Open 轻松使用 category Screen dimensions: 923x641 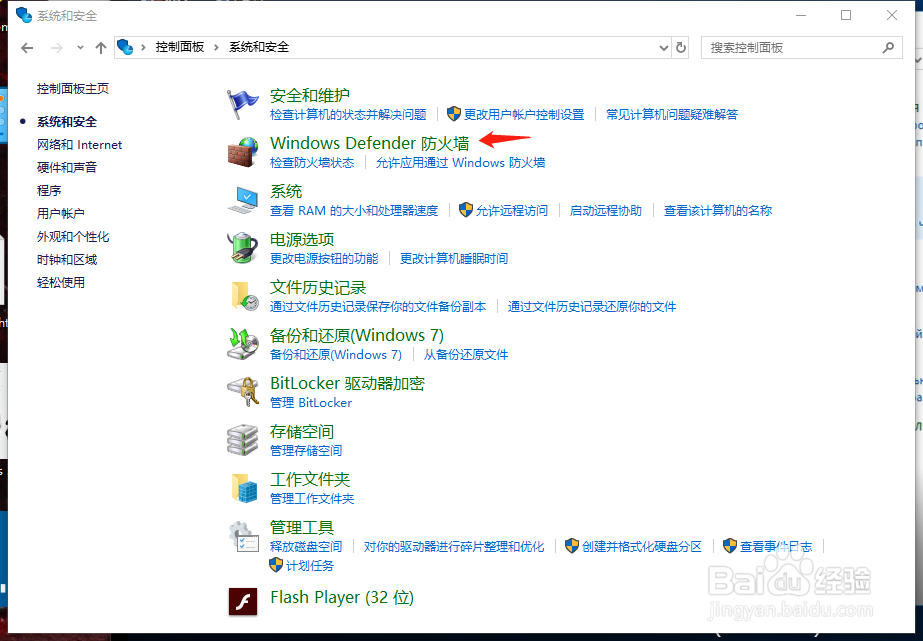click(61, 283)
